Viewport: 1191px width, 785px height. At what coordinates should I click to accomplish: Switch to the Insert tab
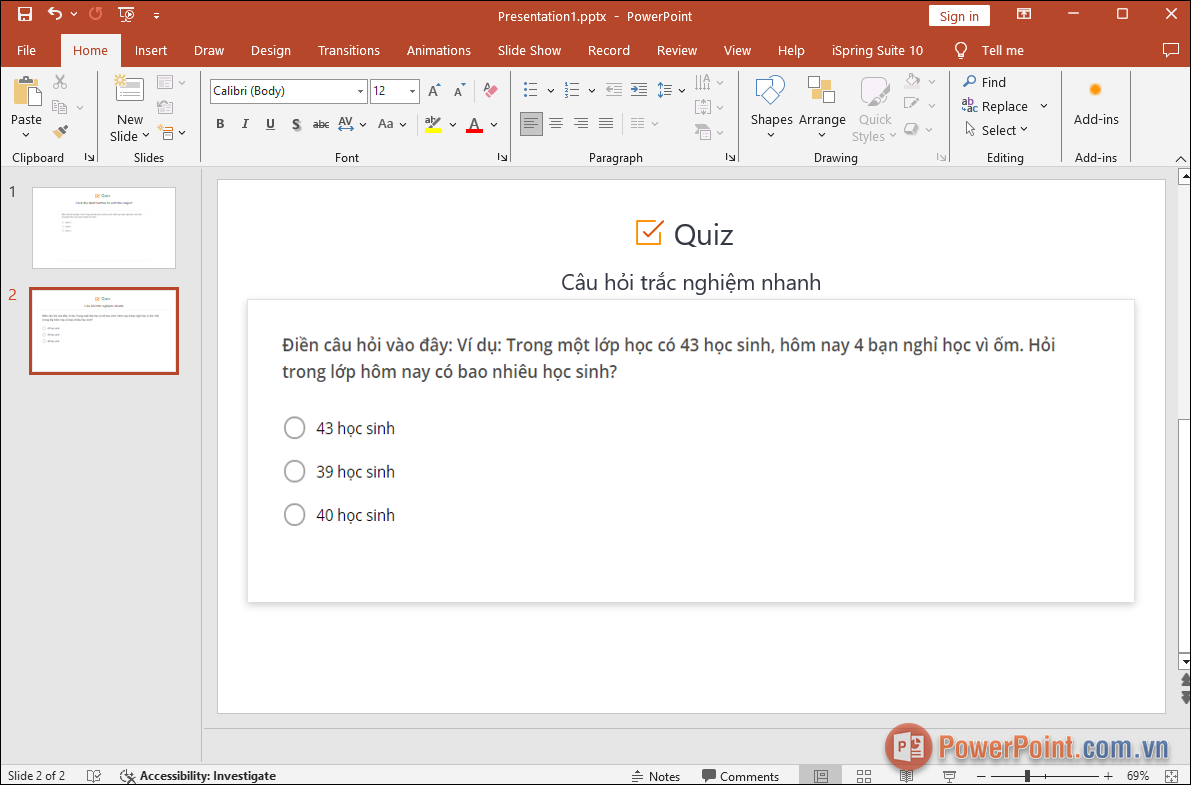(150, 50)
